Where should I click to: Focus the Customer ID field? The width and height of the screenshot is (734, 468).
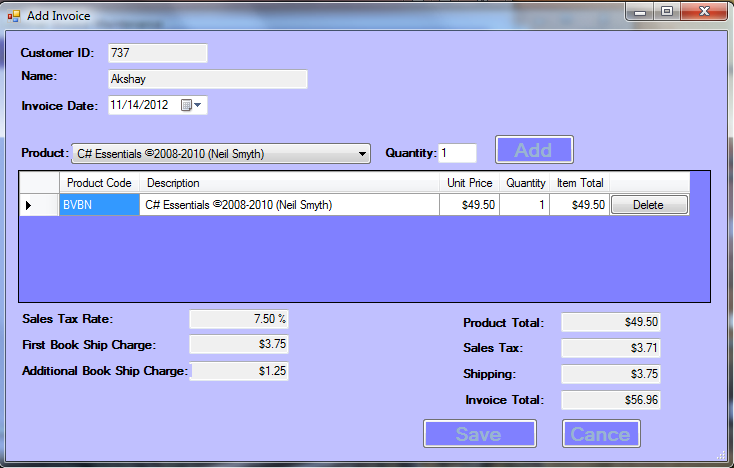pos(157,53)
